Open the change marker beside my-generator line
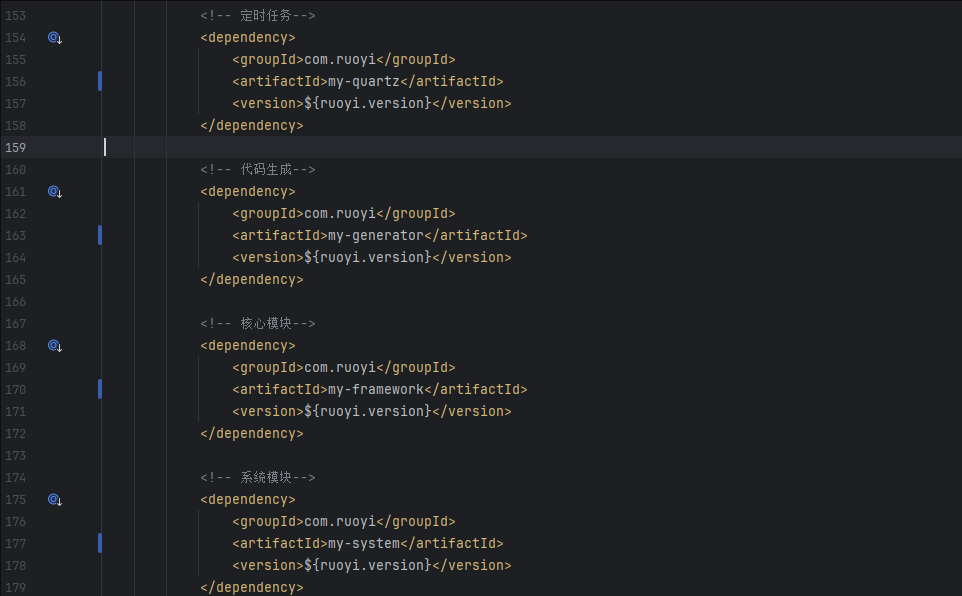 (100, 235)
